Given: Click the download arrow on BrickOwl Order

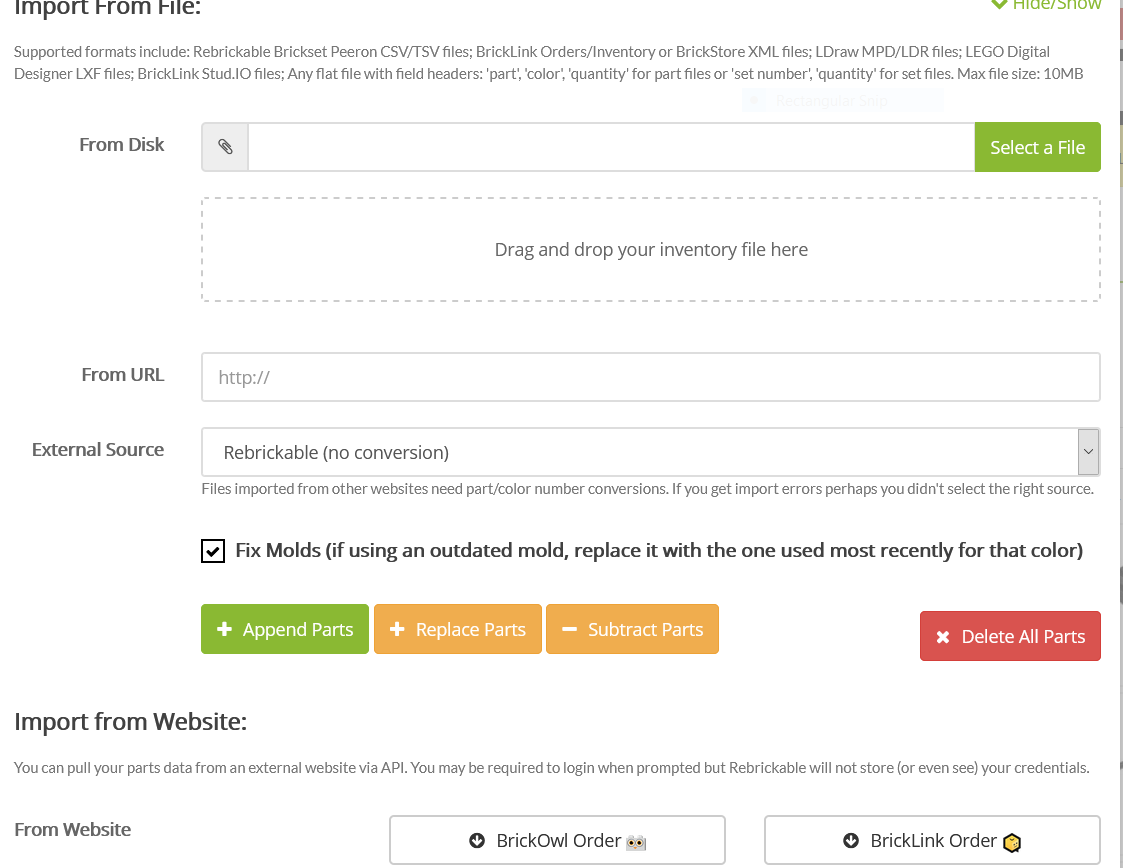Looking at the screenshot, I should pyautogui.click(x=476, y=841).
